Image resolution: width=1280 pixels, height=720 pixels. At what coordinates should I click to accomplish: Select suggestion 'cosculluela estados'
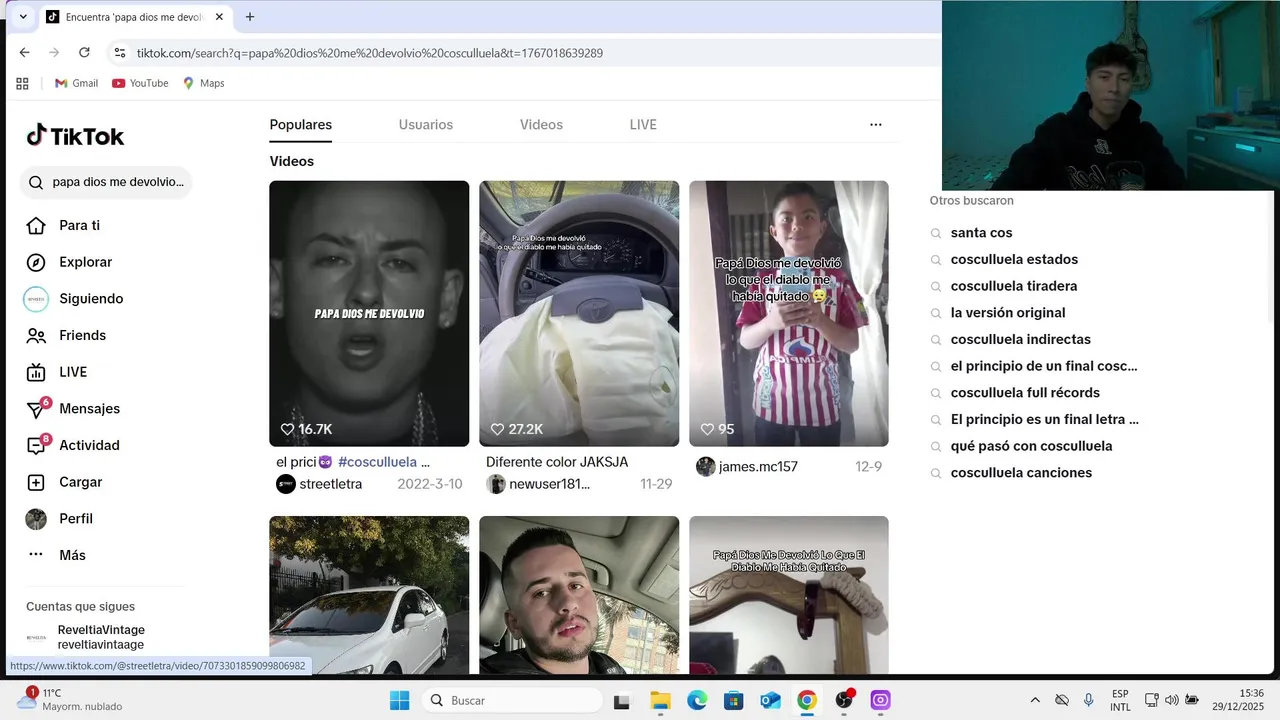pyautogui.click(x=1014, y=260)
